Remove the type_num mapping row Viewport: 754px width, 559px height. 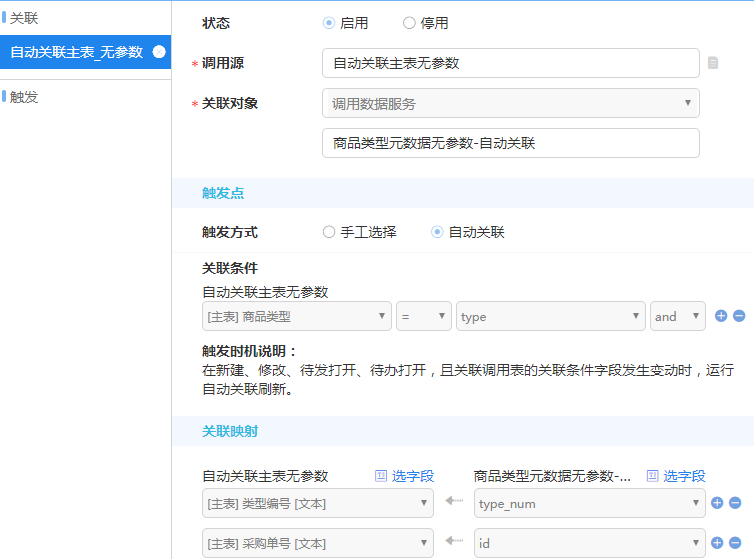(735, 503)
